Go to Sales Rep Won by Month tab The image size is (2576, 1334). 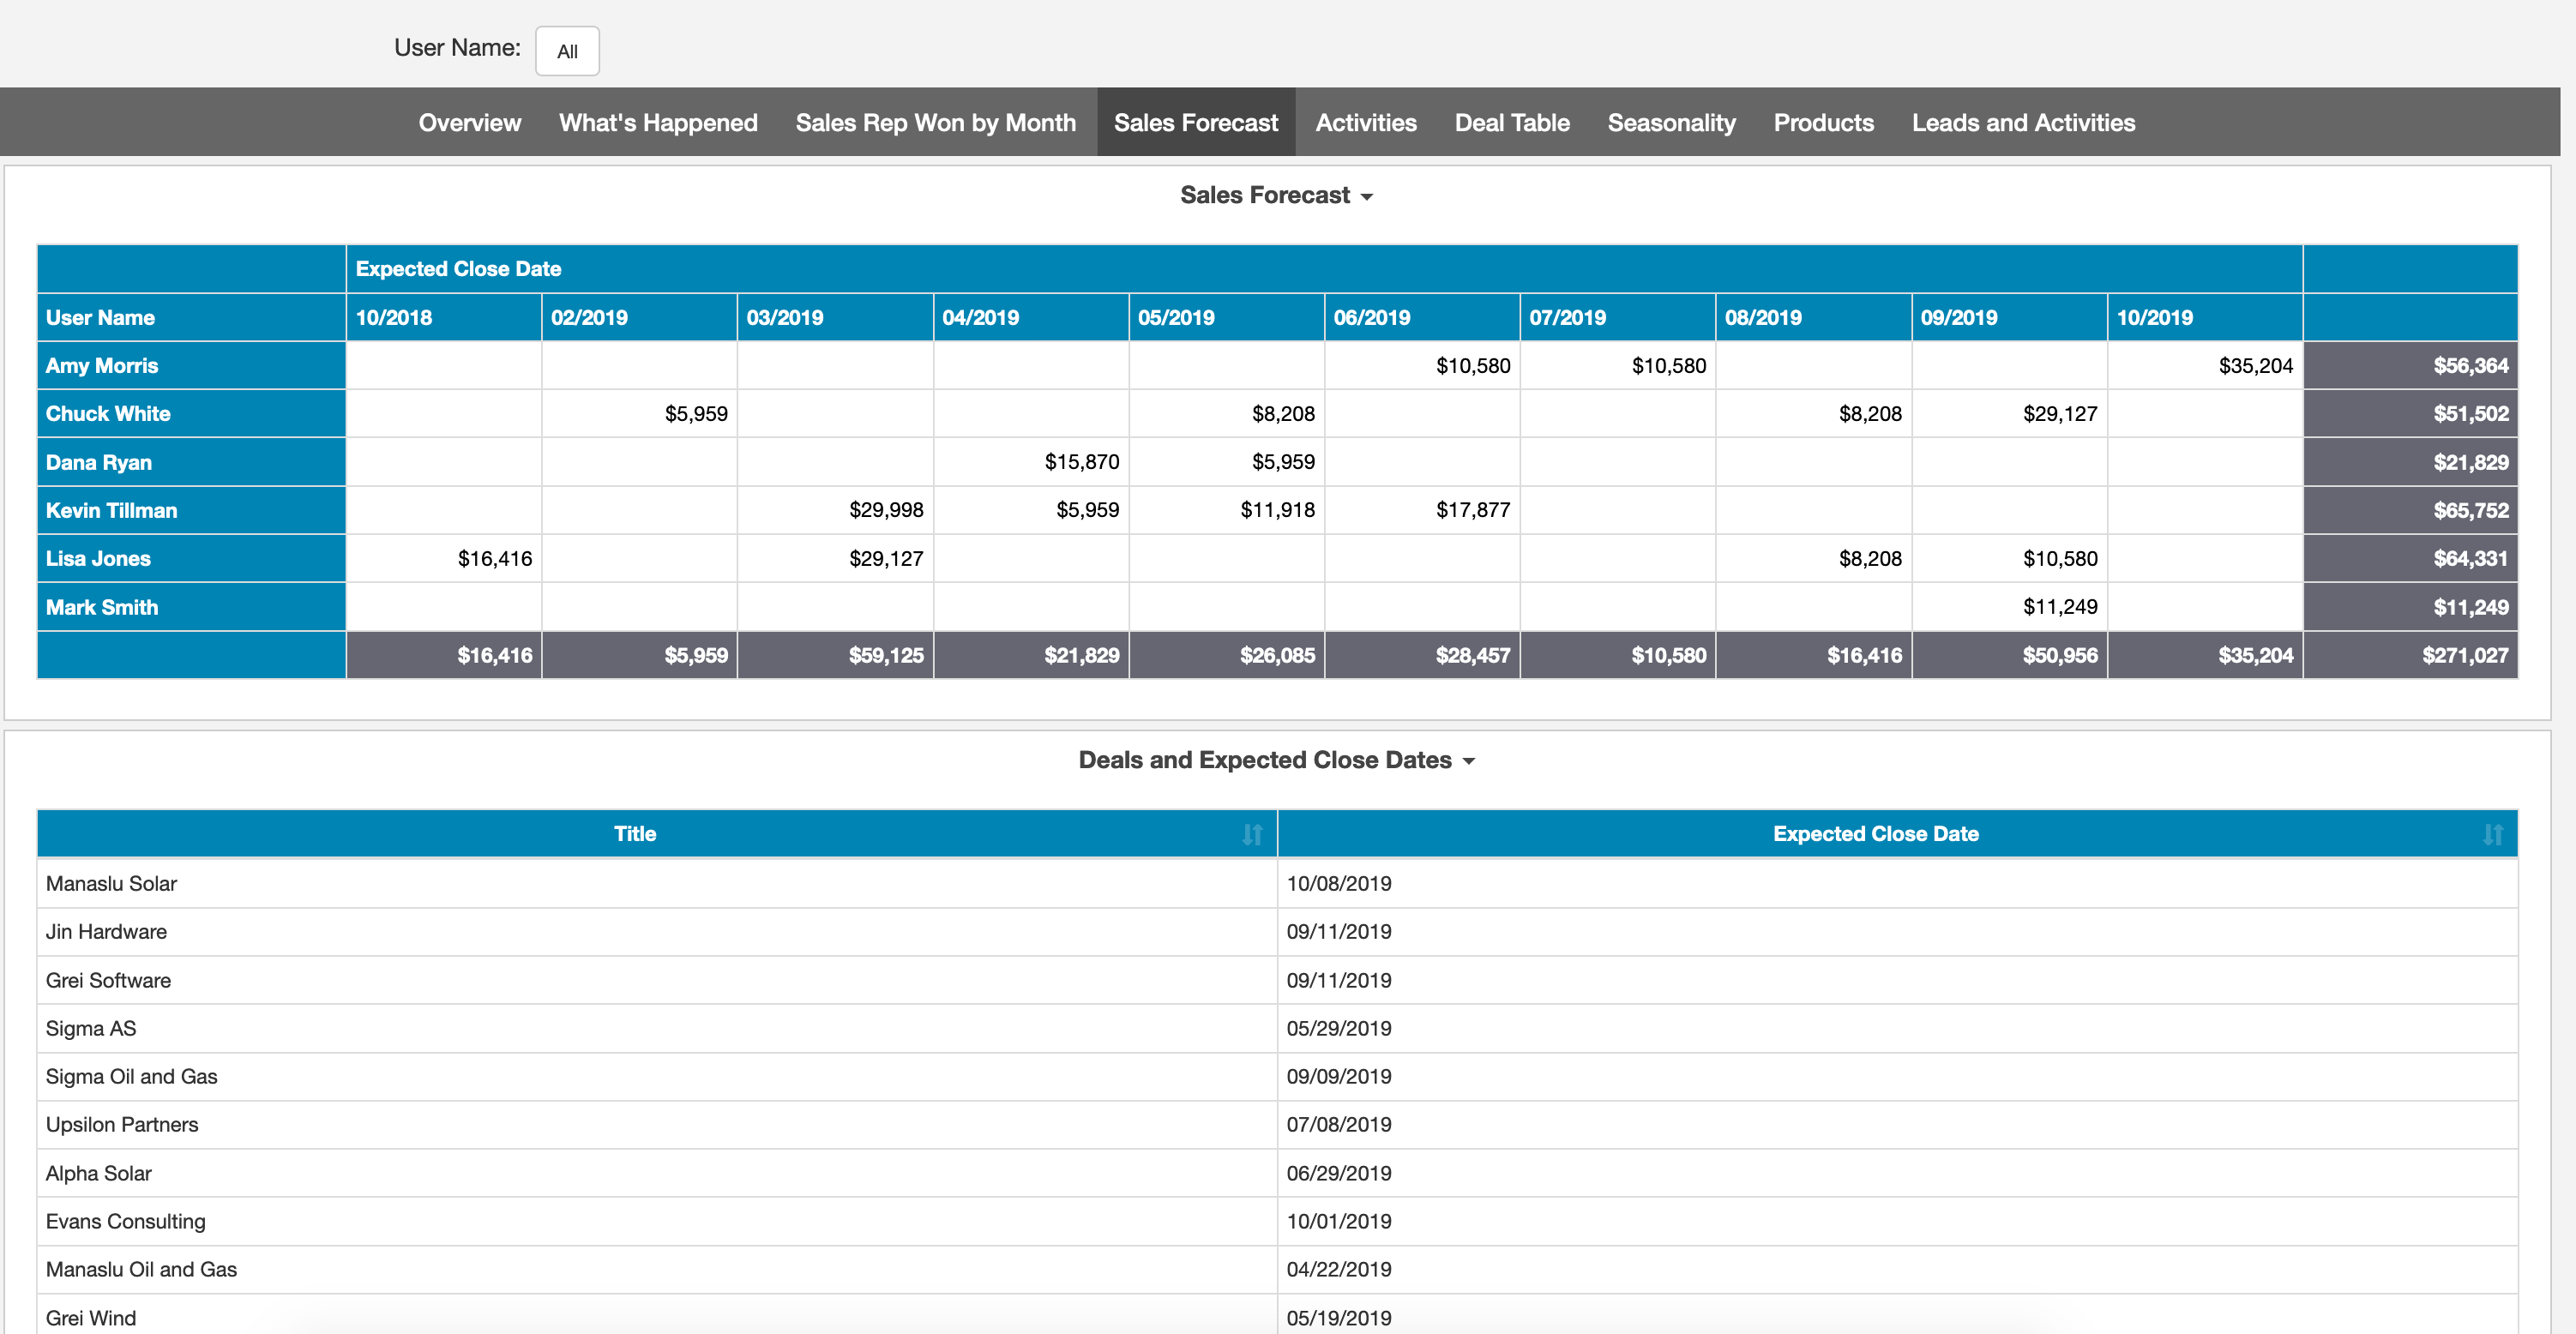[x=935, y=123]
